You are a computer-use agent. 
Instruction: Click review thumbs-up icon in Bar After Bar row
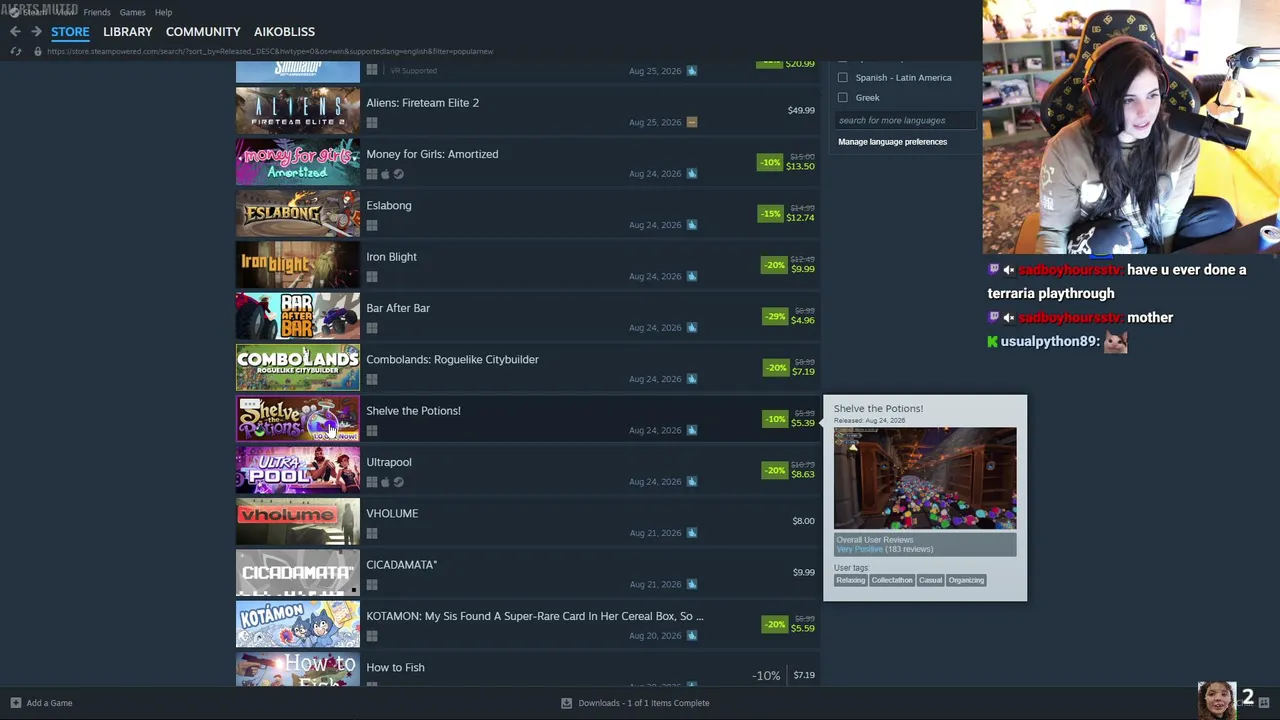tap(691, 328)
